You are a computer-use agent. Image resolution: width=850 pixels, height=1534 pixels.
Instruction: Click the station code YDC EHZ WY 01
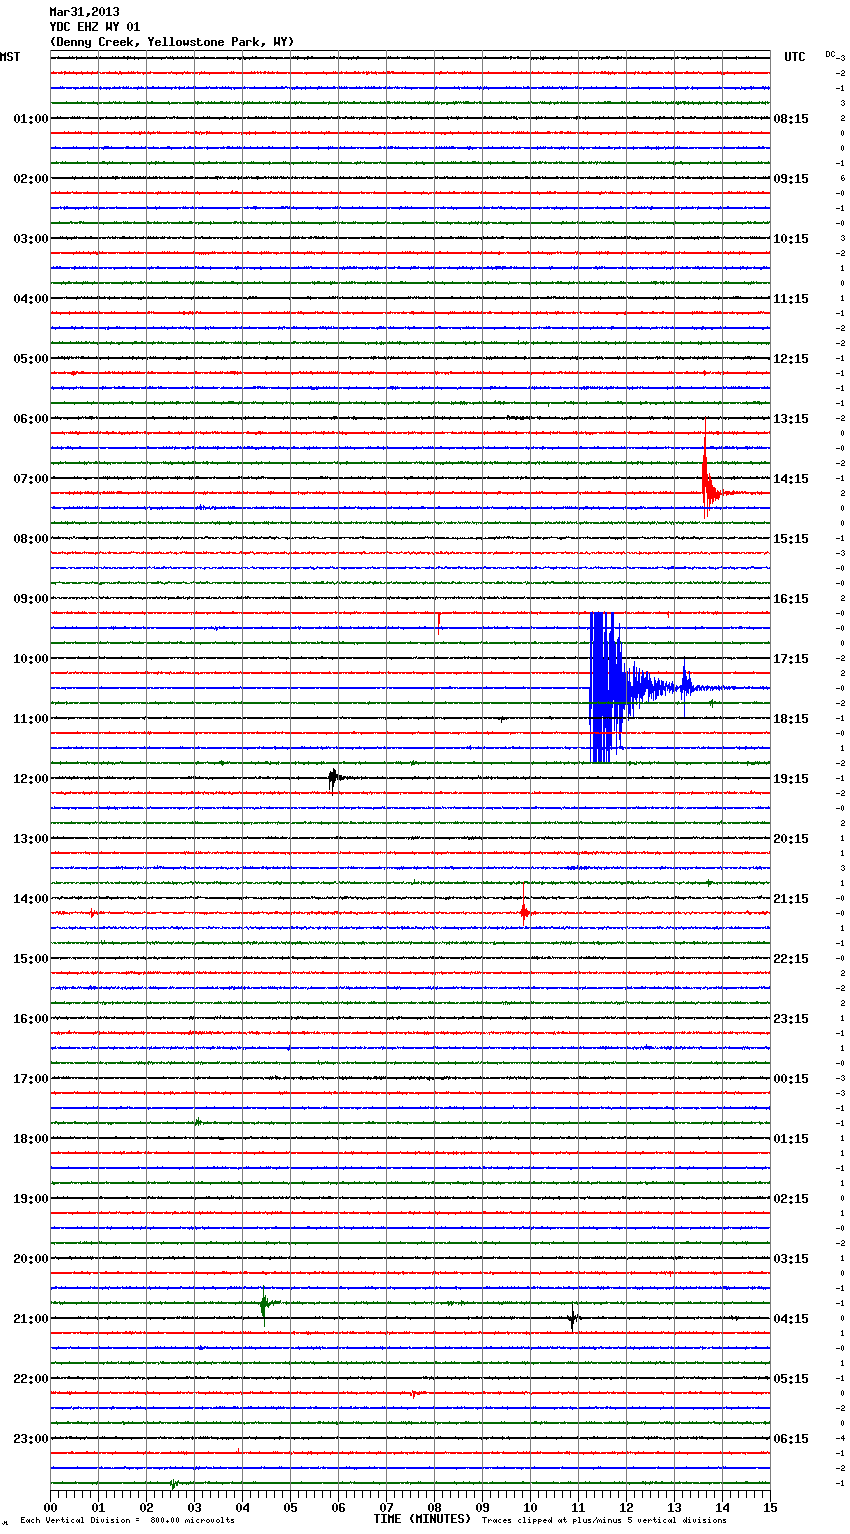tap(94, 27)
